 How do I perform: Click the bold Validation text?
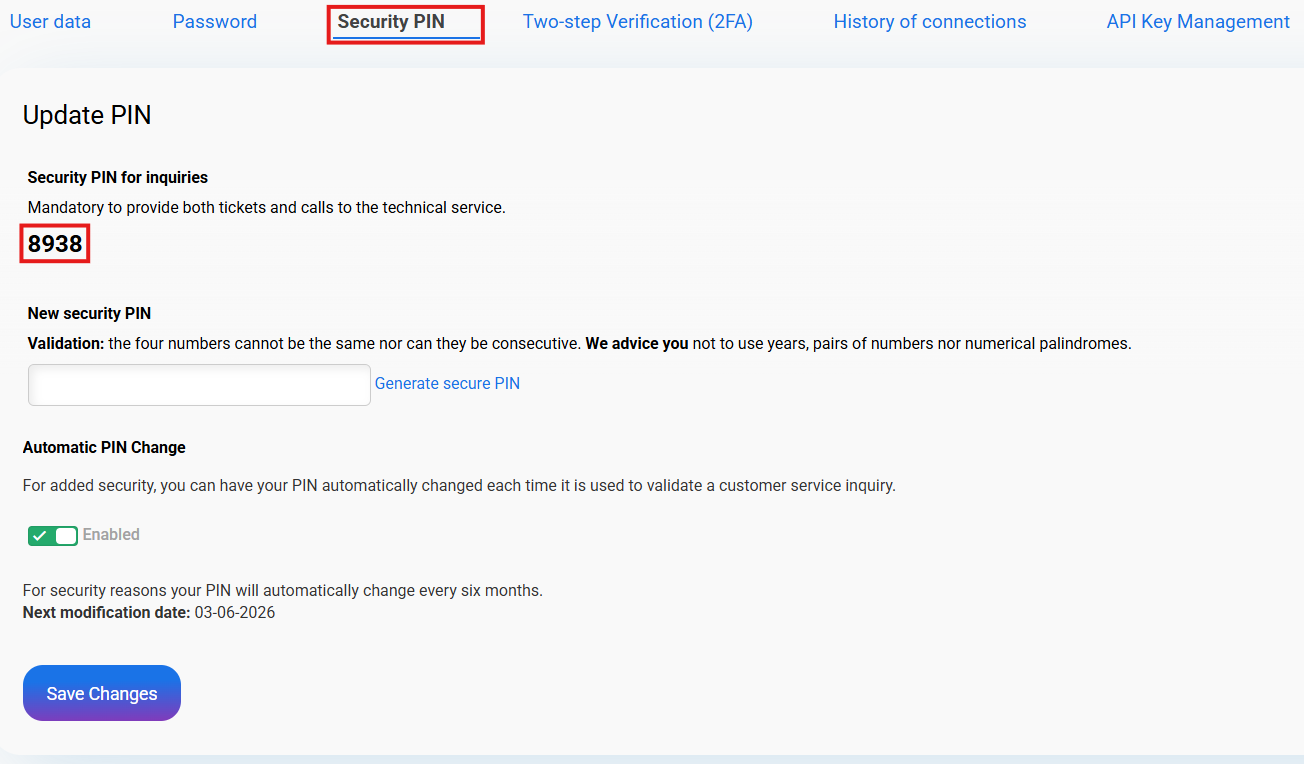(x=65, y=343)
